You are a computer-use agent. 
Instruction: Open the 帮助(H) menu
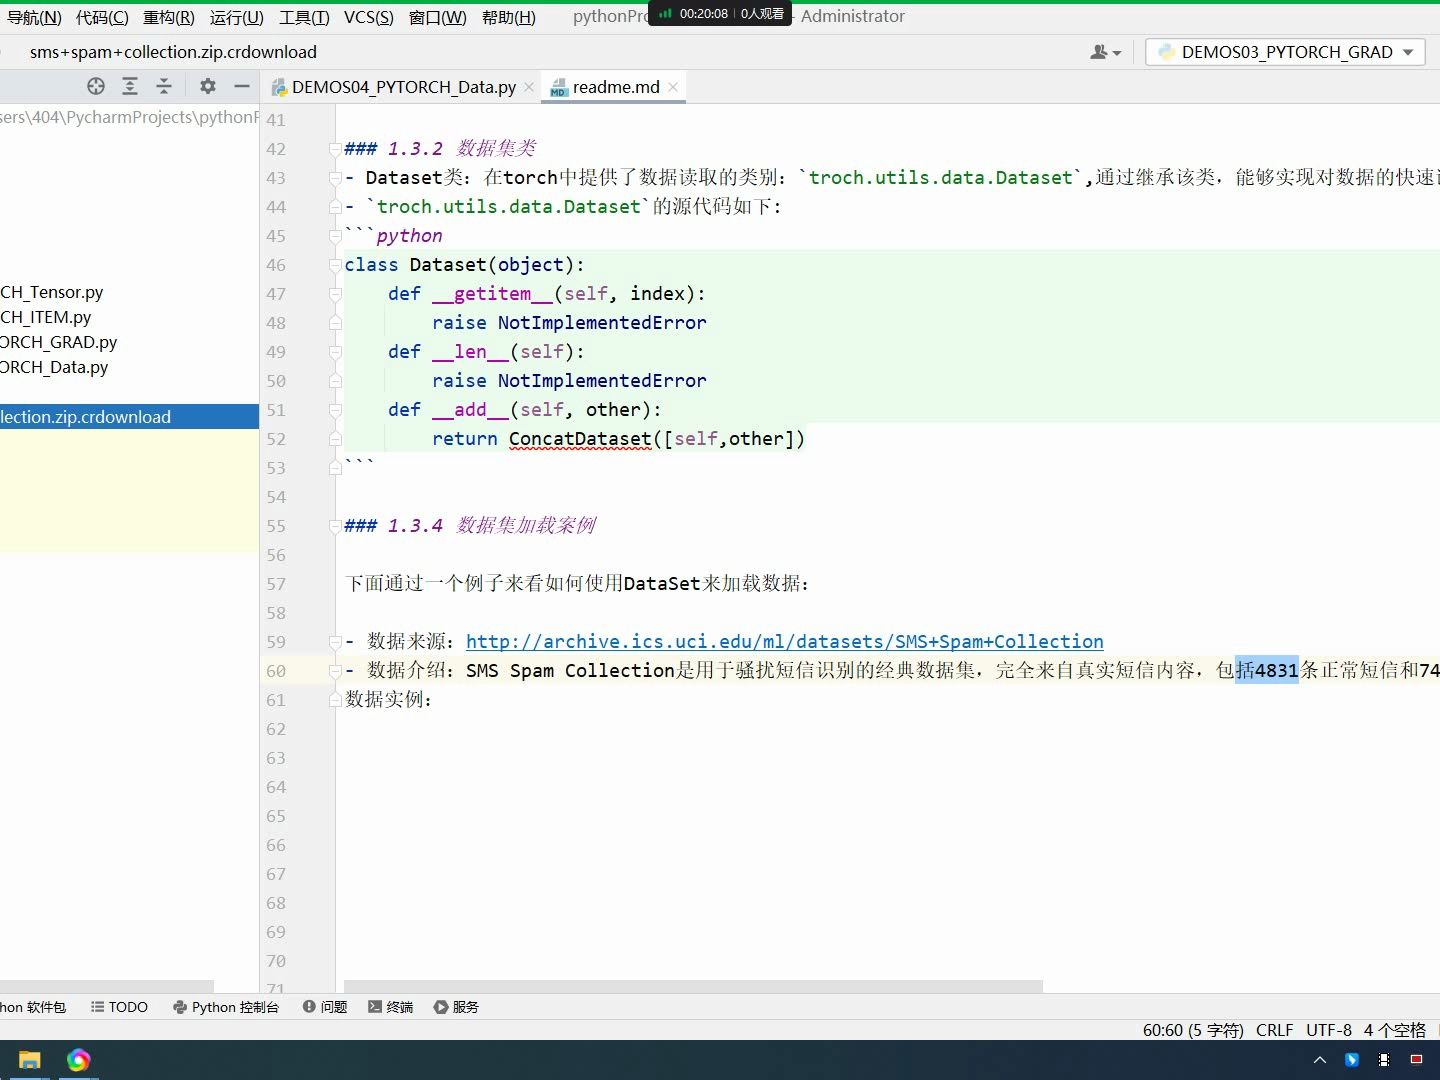point(509,17)
